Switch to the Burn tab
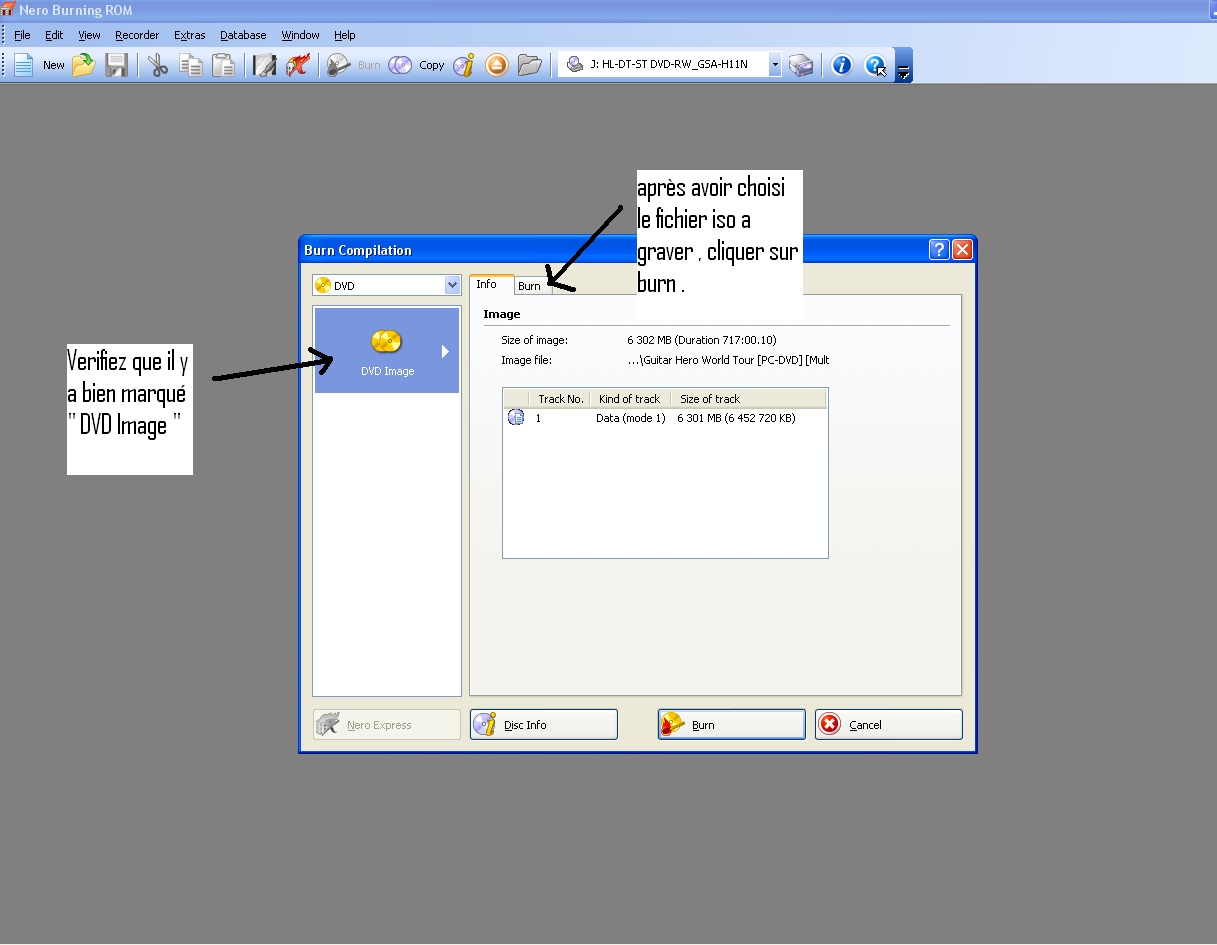The width and height of the screenshot is (1217, 945). (529, 286)
